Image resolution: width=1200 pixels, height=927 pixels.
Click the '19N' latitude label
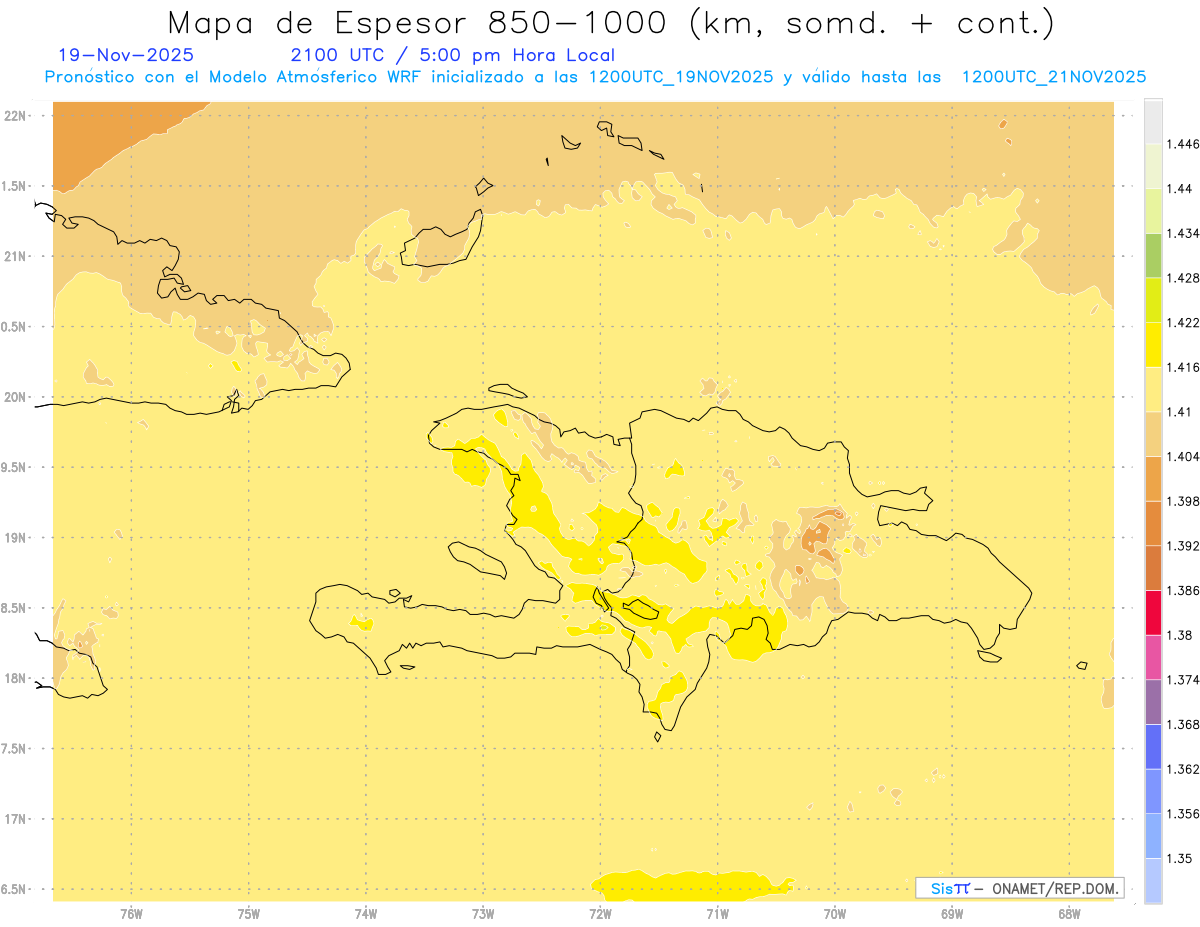15,538
